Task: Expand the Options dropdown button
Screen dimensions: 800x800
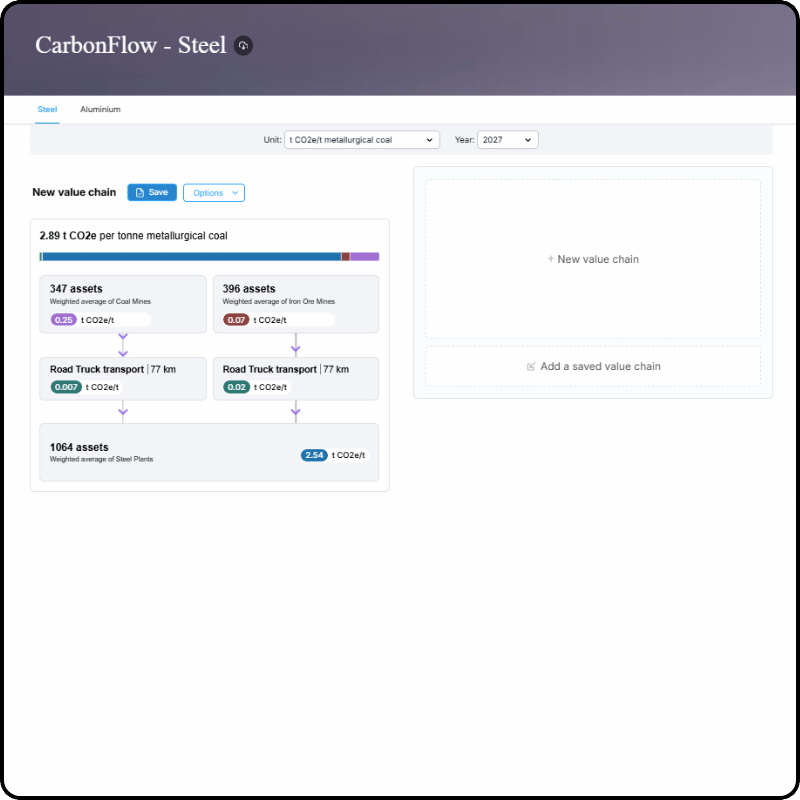Action: (x=213, y=193)
